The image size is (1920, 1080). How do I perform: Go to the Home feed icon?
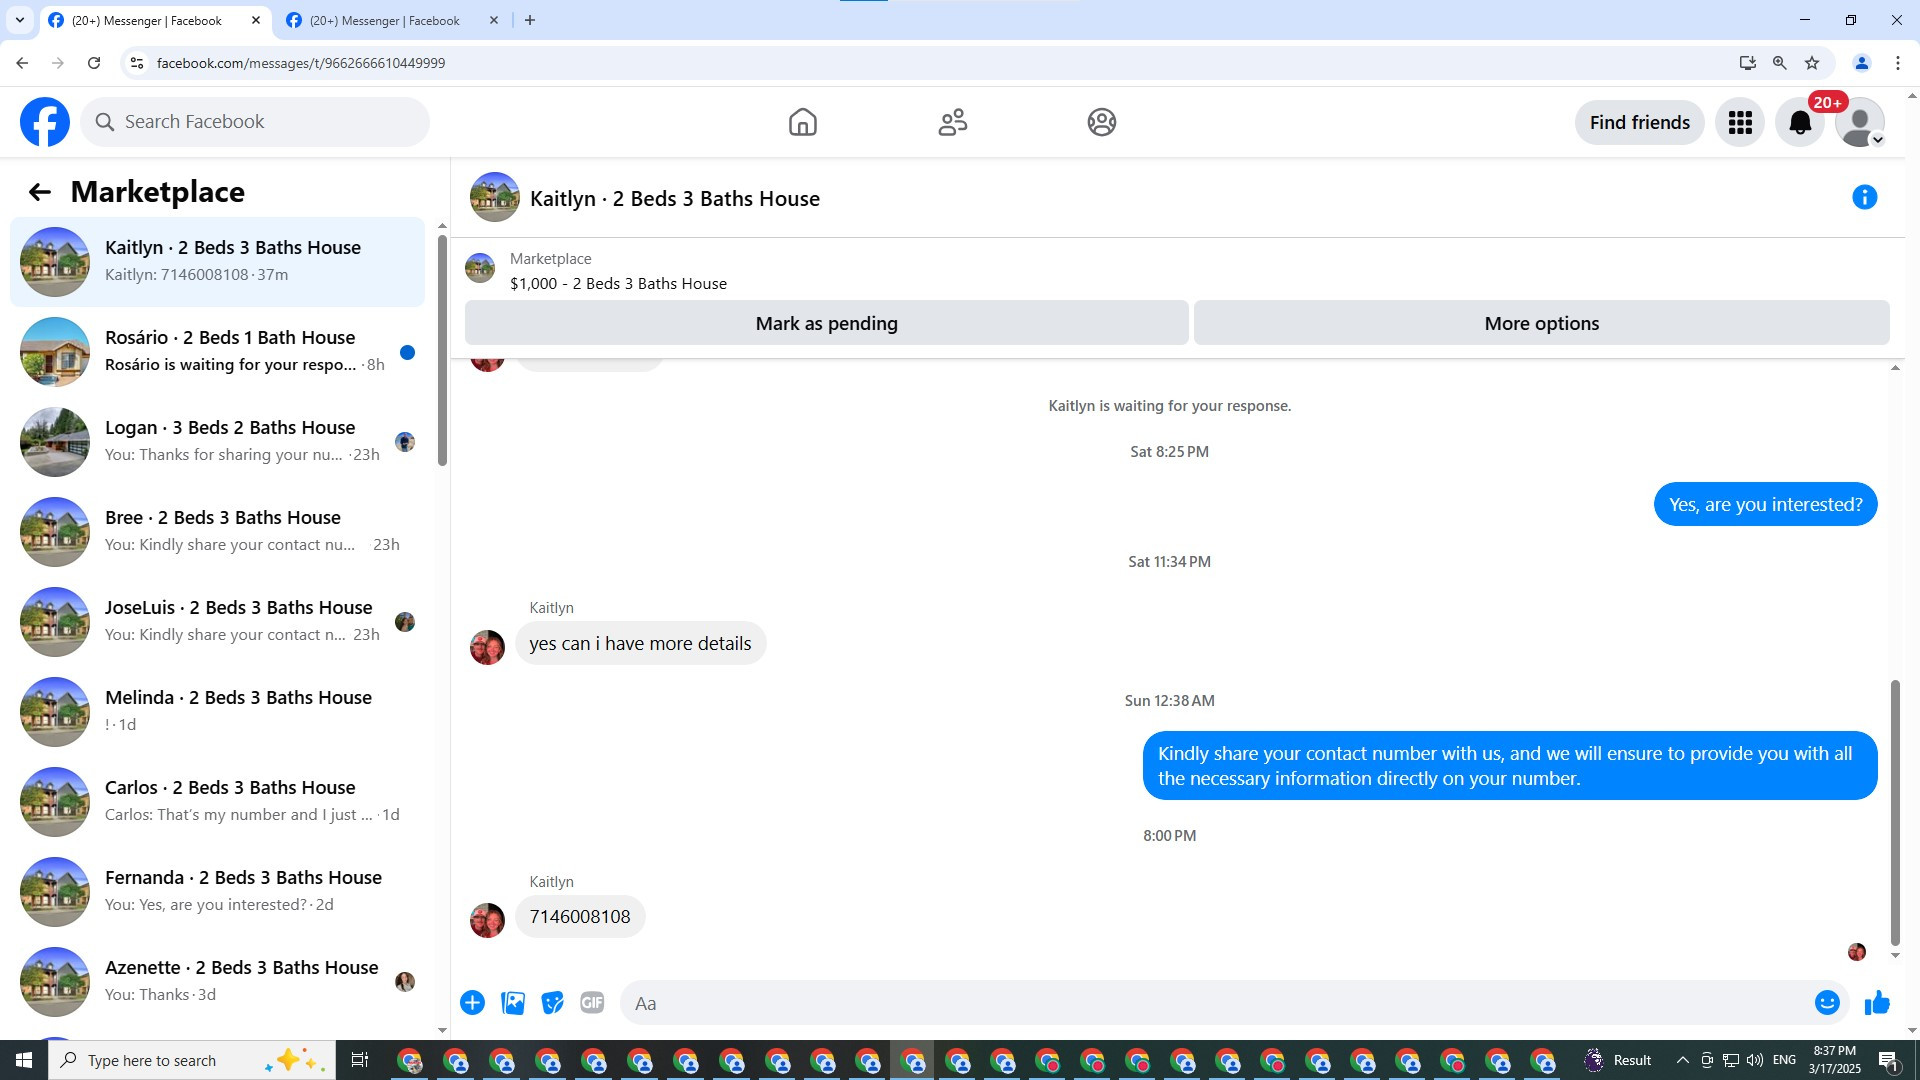pyautogui.click(x=802, y=122)
